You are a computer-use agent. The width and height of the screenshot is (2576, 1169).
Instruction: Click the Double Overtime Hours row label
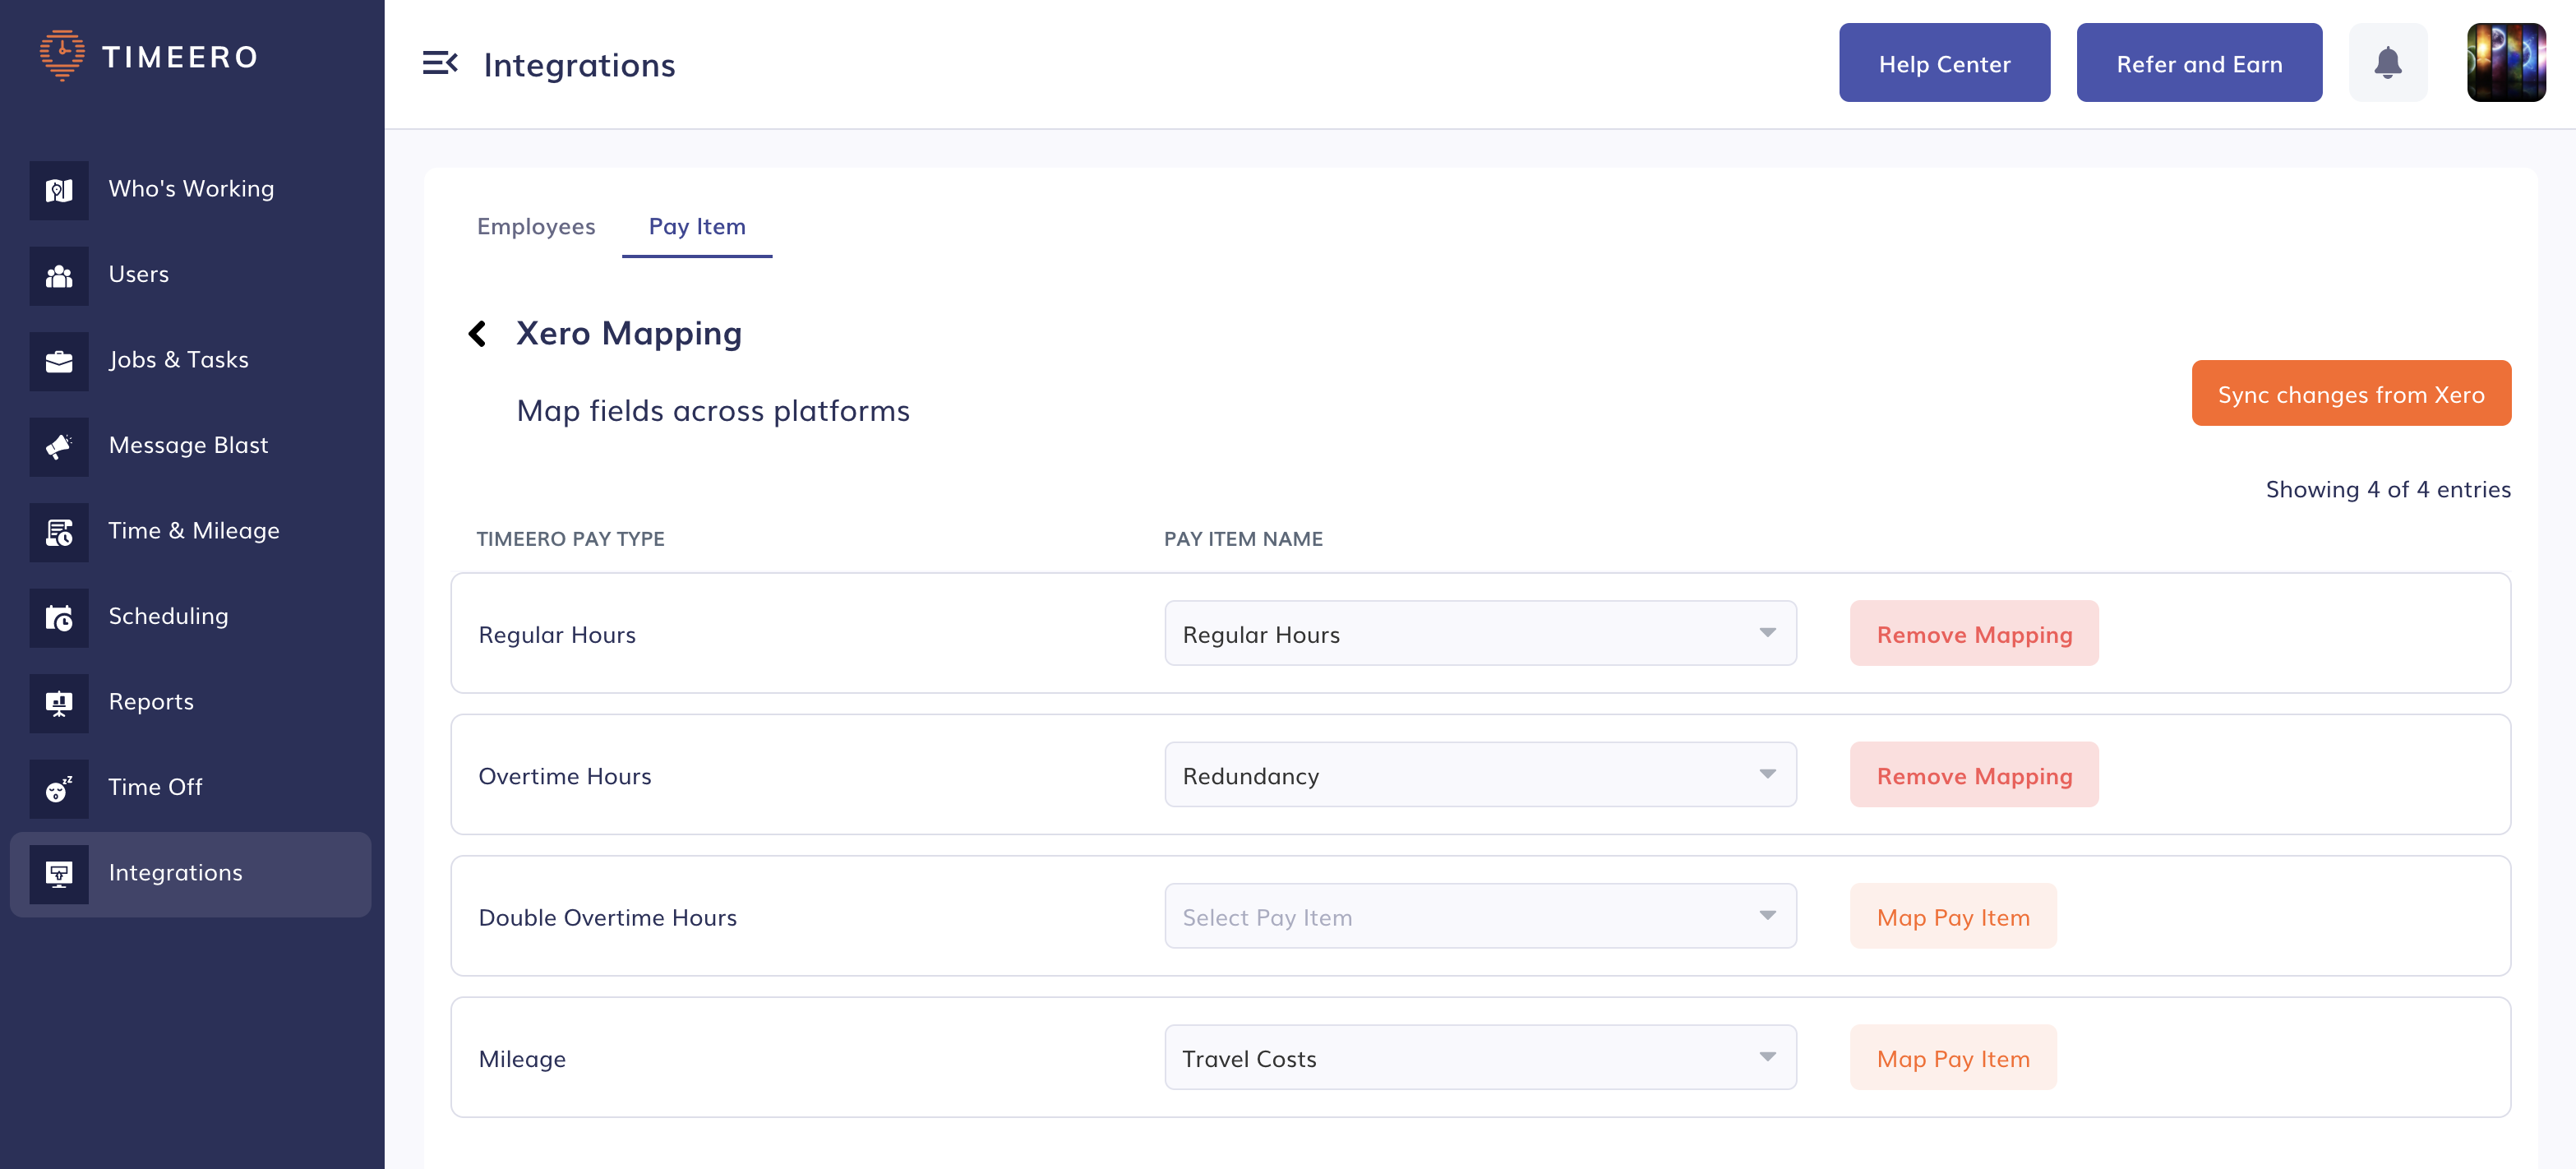point(607,917)
